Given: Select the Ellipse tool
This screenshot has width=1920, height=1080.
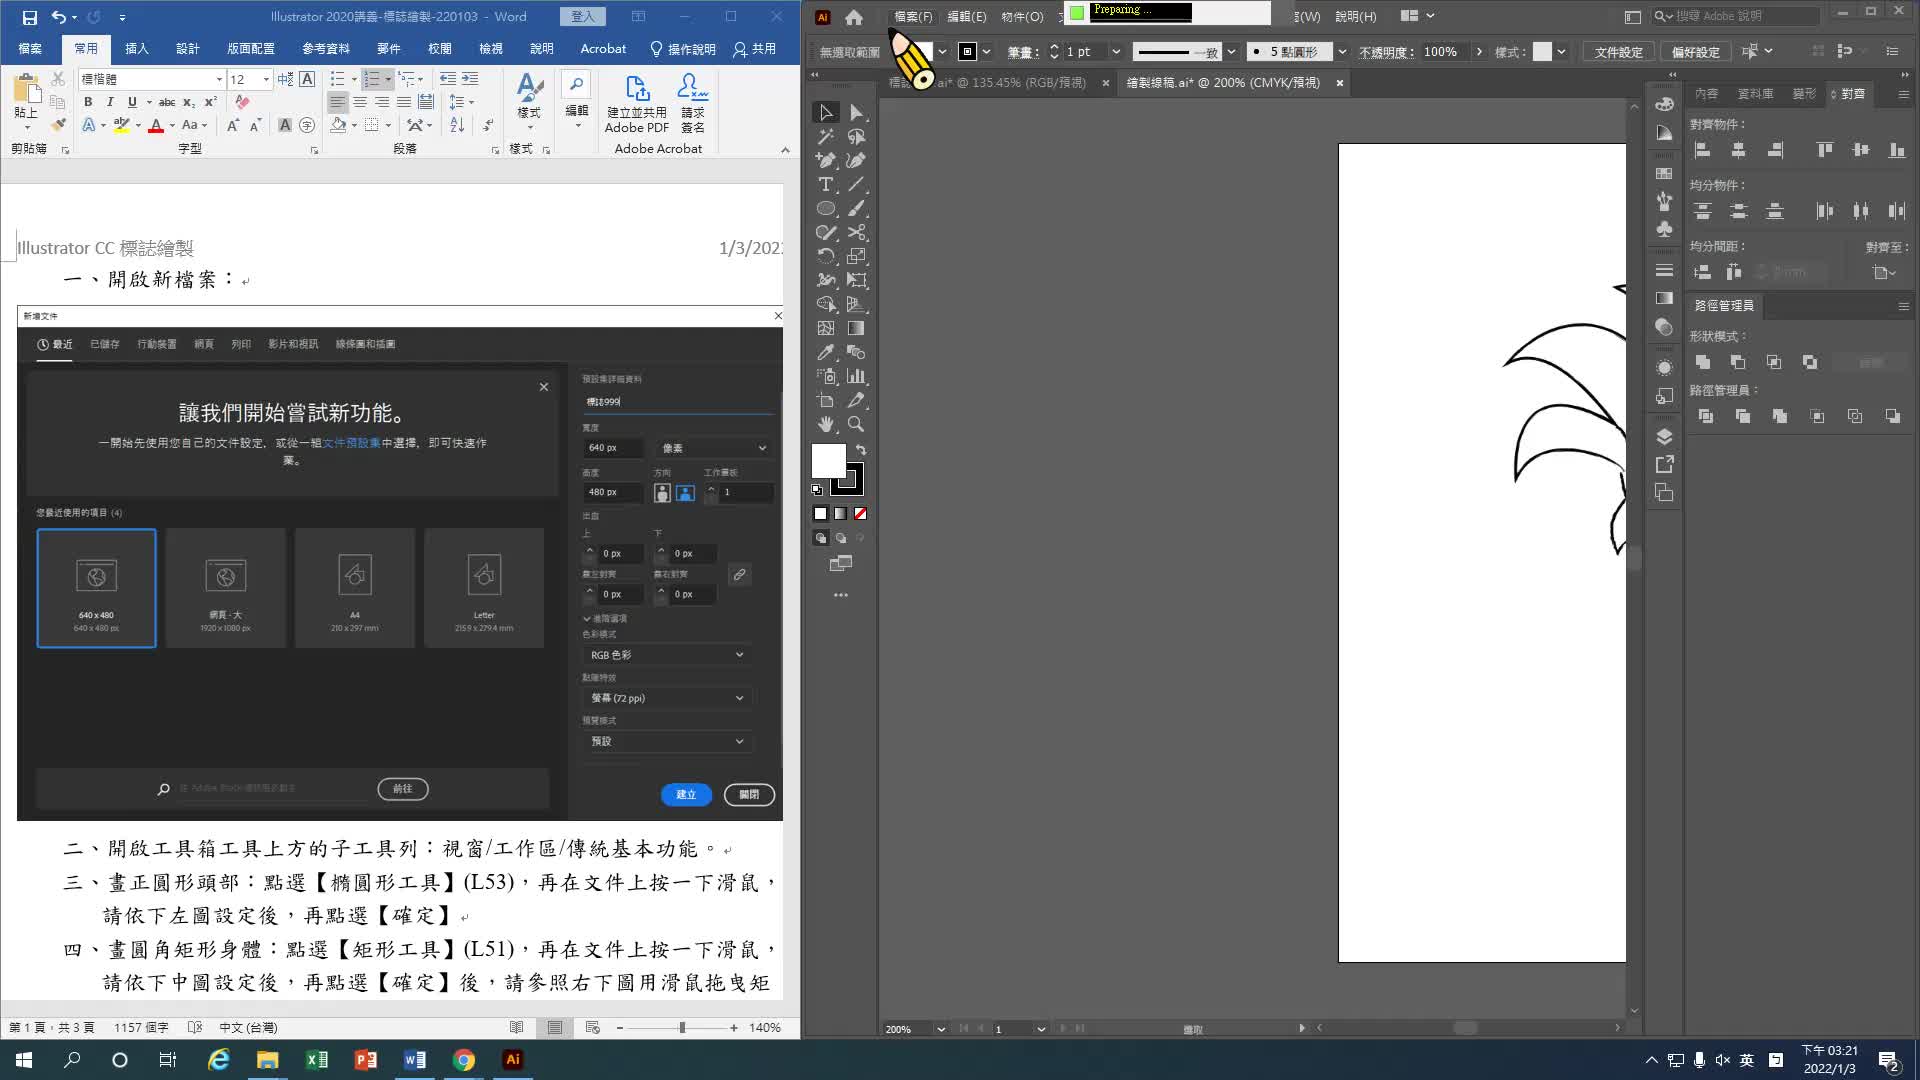Looking at the screenshot, I should click(826, 209).
